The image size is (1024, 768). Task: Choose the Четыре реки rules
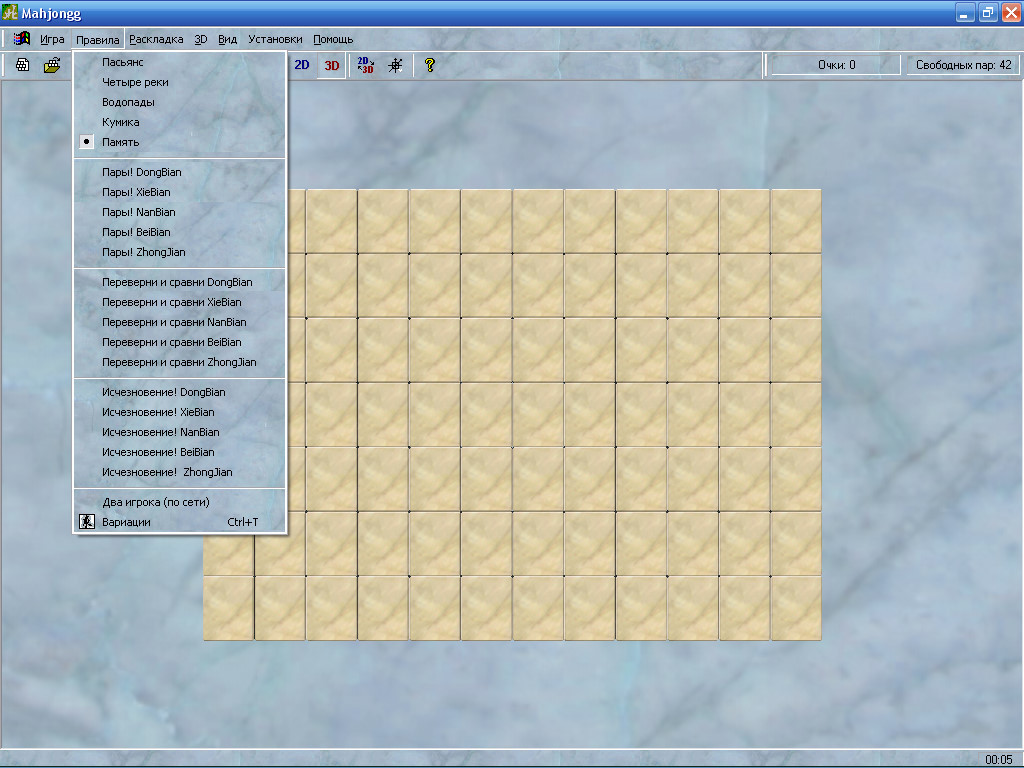click(180, 82)
